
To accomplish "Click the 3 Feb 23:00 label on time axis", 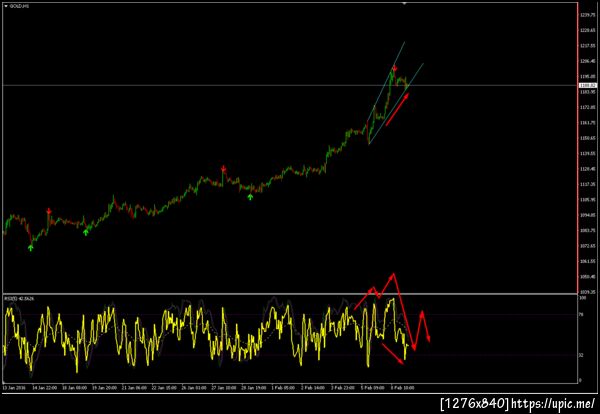I will pos(343,388).
